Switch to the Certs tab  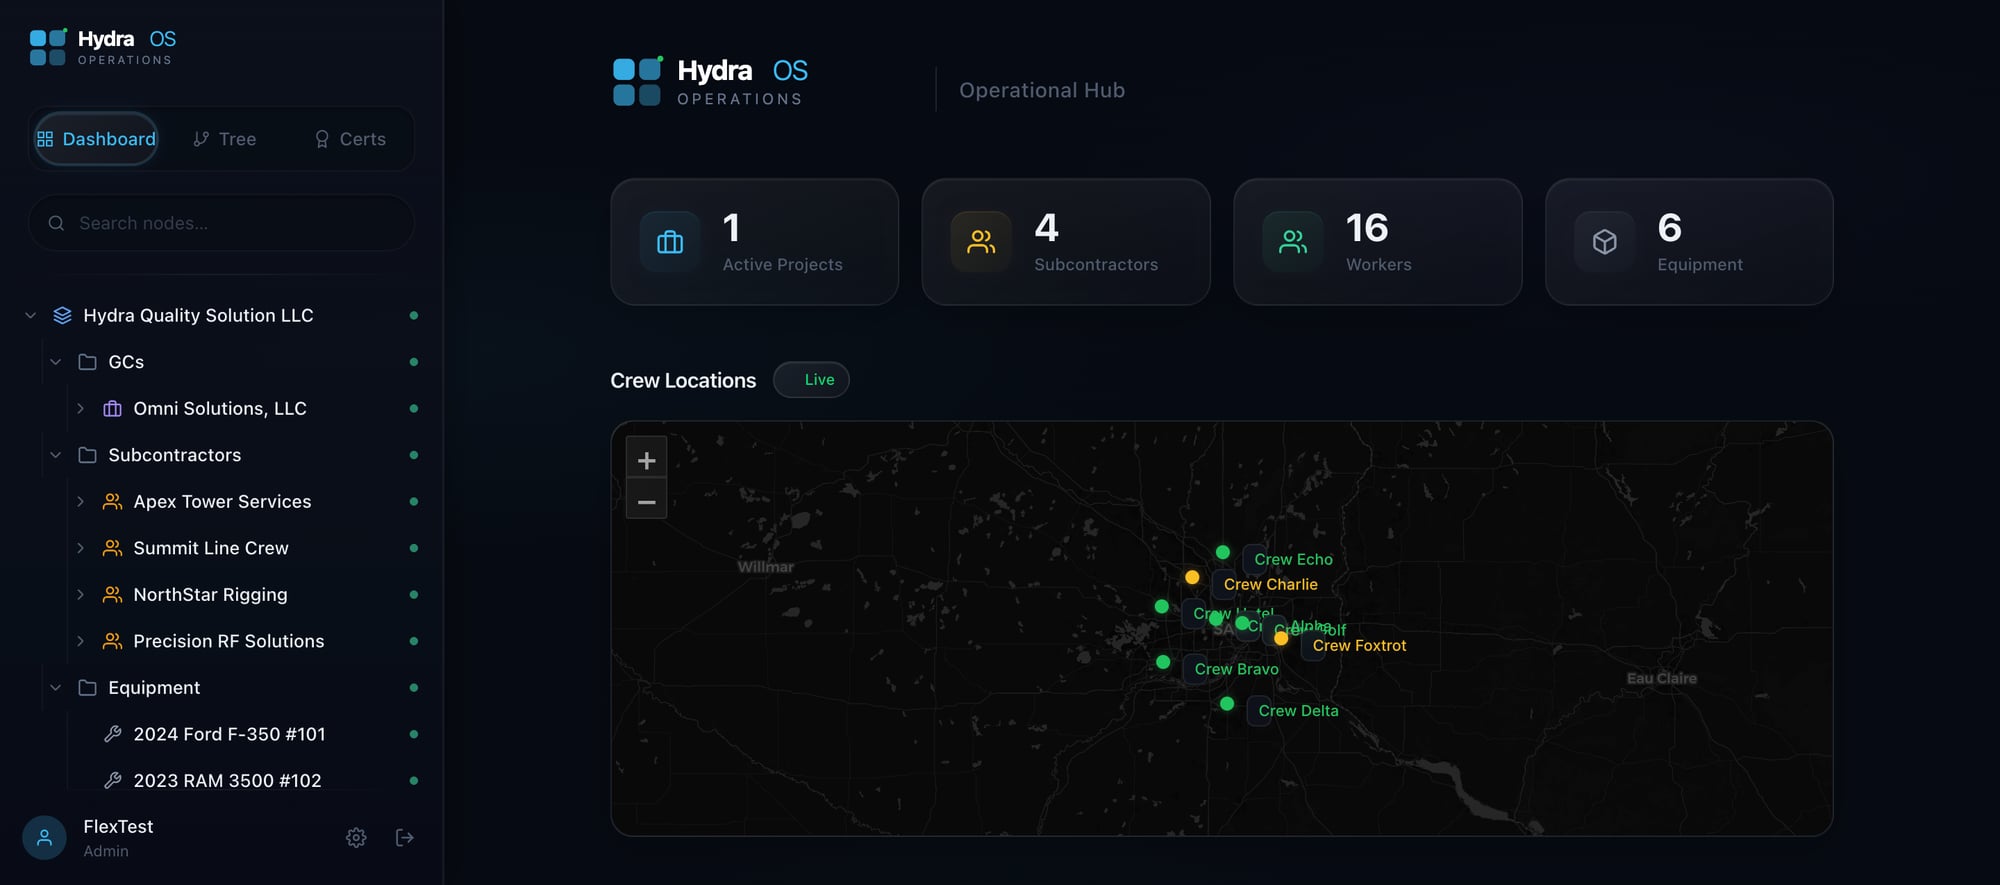pyautogui.click(x=350, y=139)
